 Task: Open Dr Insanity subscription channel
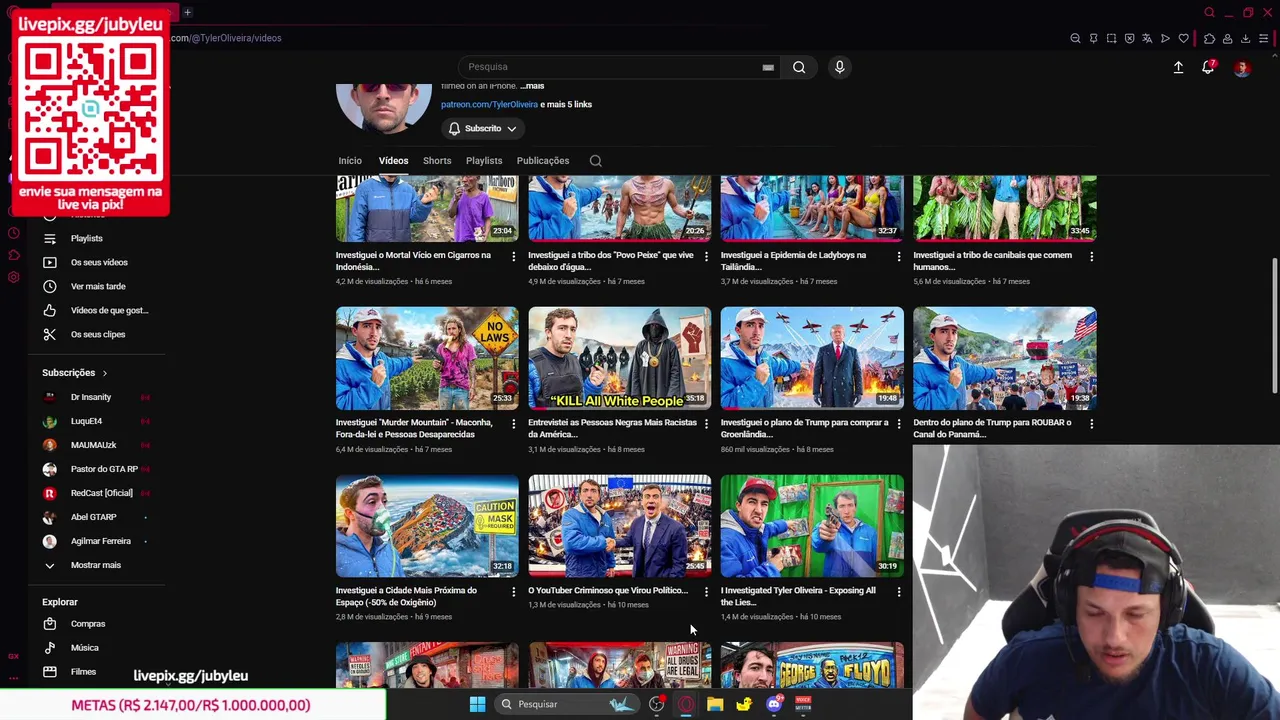[91, 397]
